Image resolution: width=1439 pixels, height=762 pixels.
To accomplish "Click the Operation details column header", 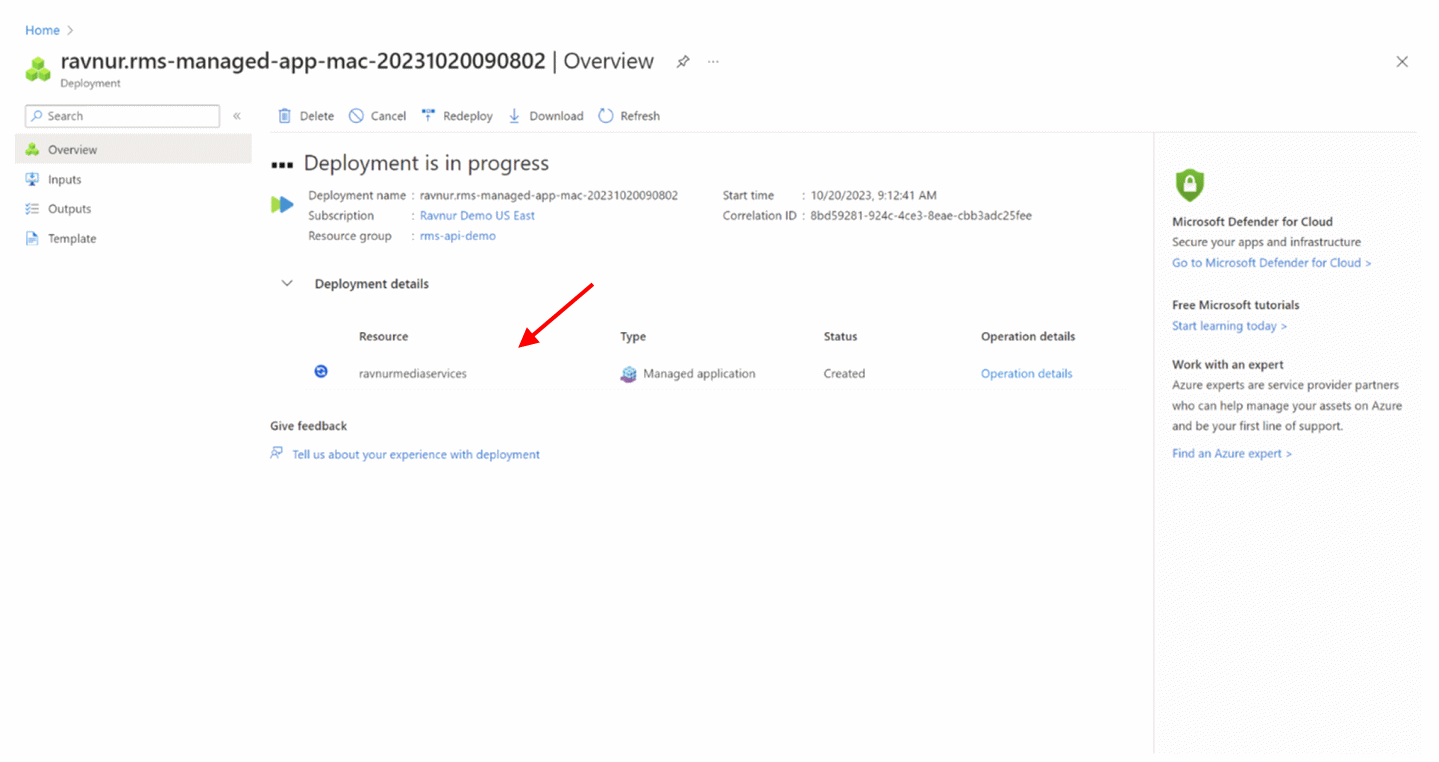I will [x=1028, y=337].
